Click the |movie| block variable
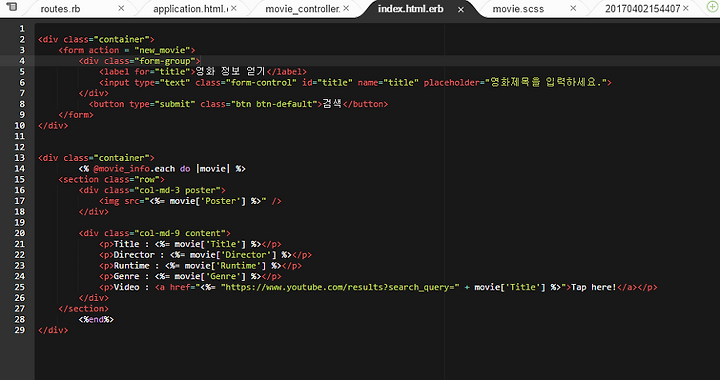The width and height of the screenshot is (720, 380). (x=213, y=169)
